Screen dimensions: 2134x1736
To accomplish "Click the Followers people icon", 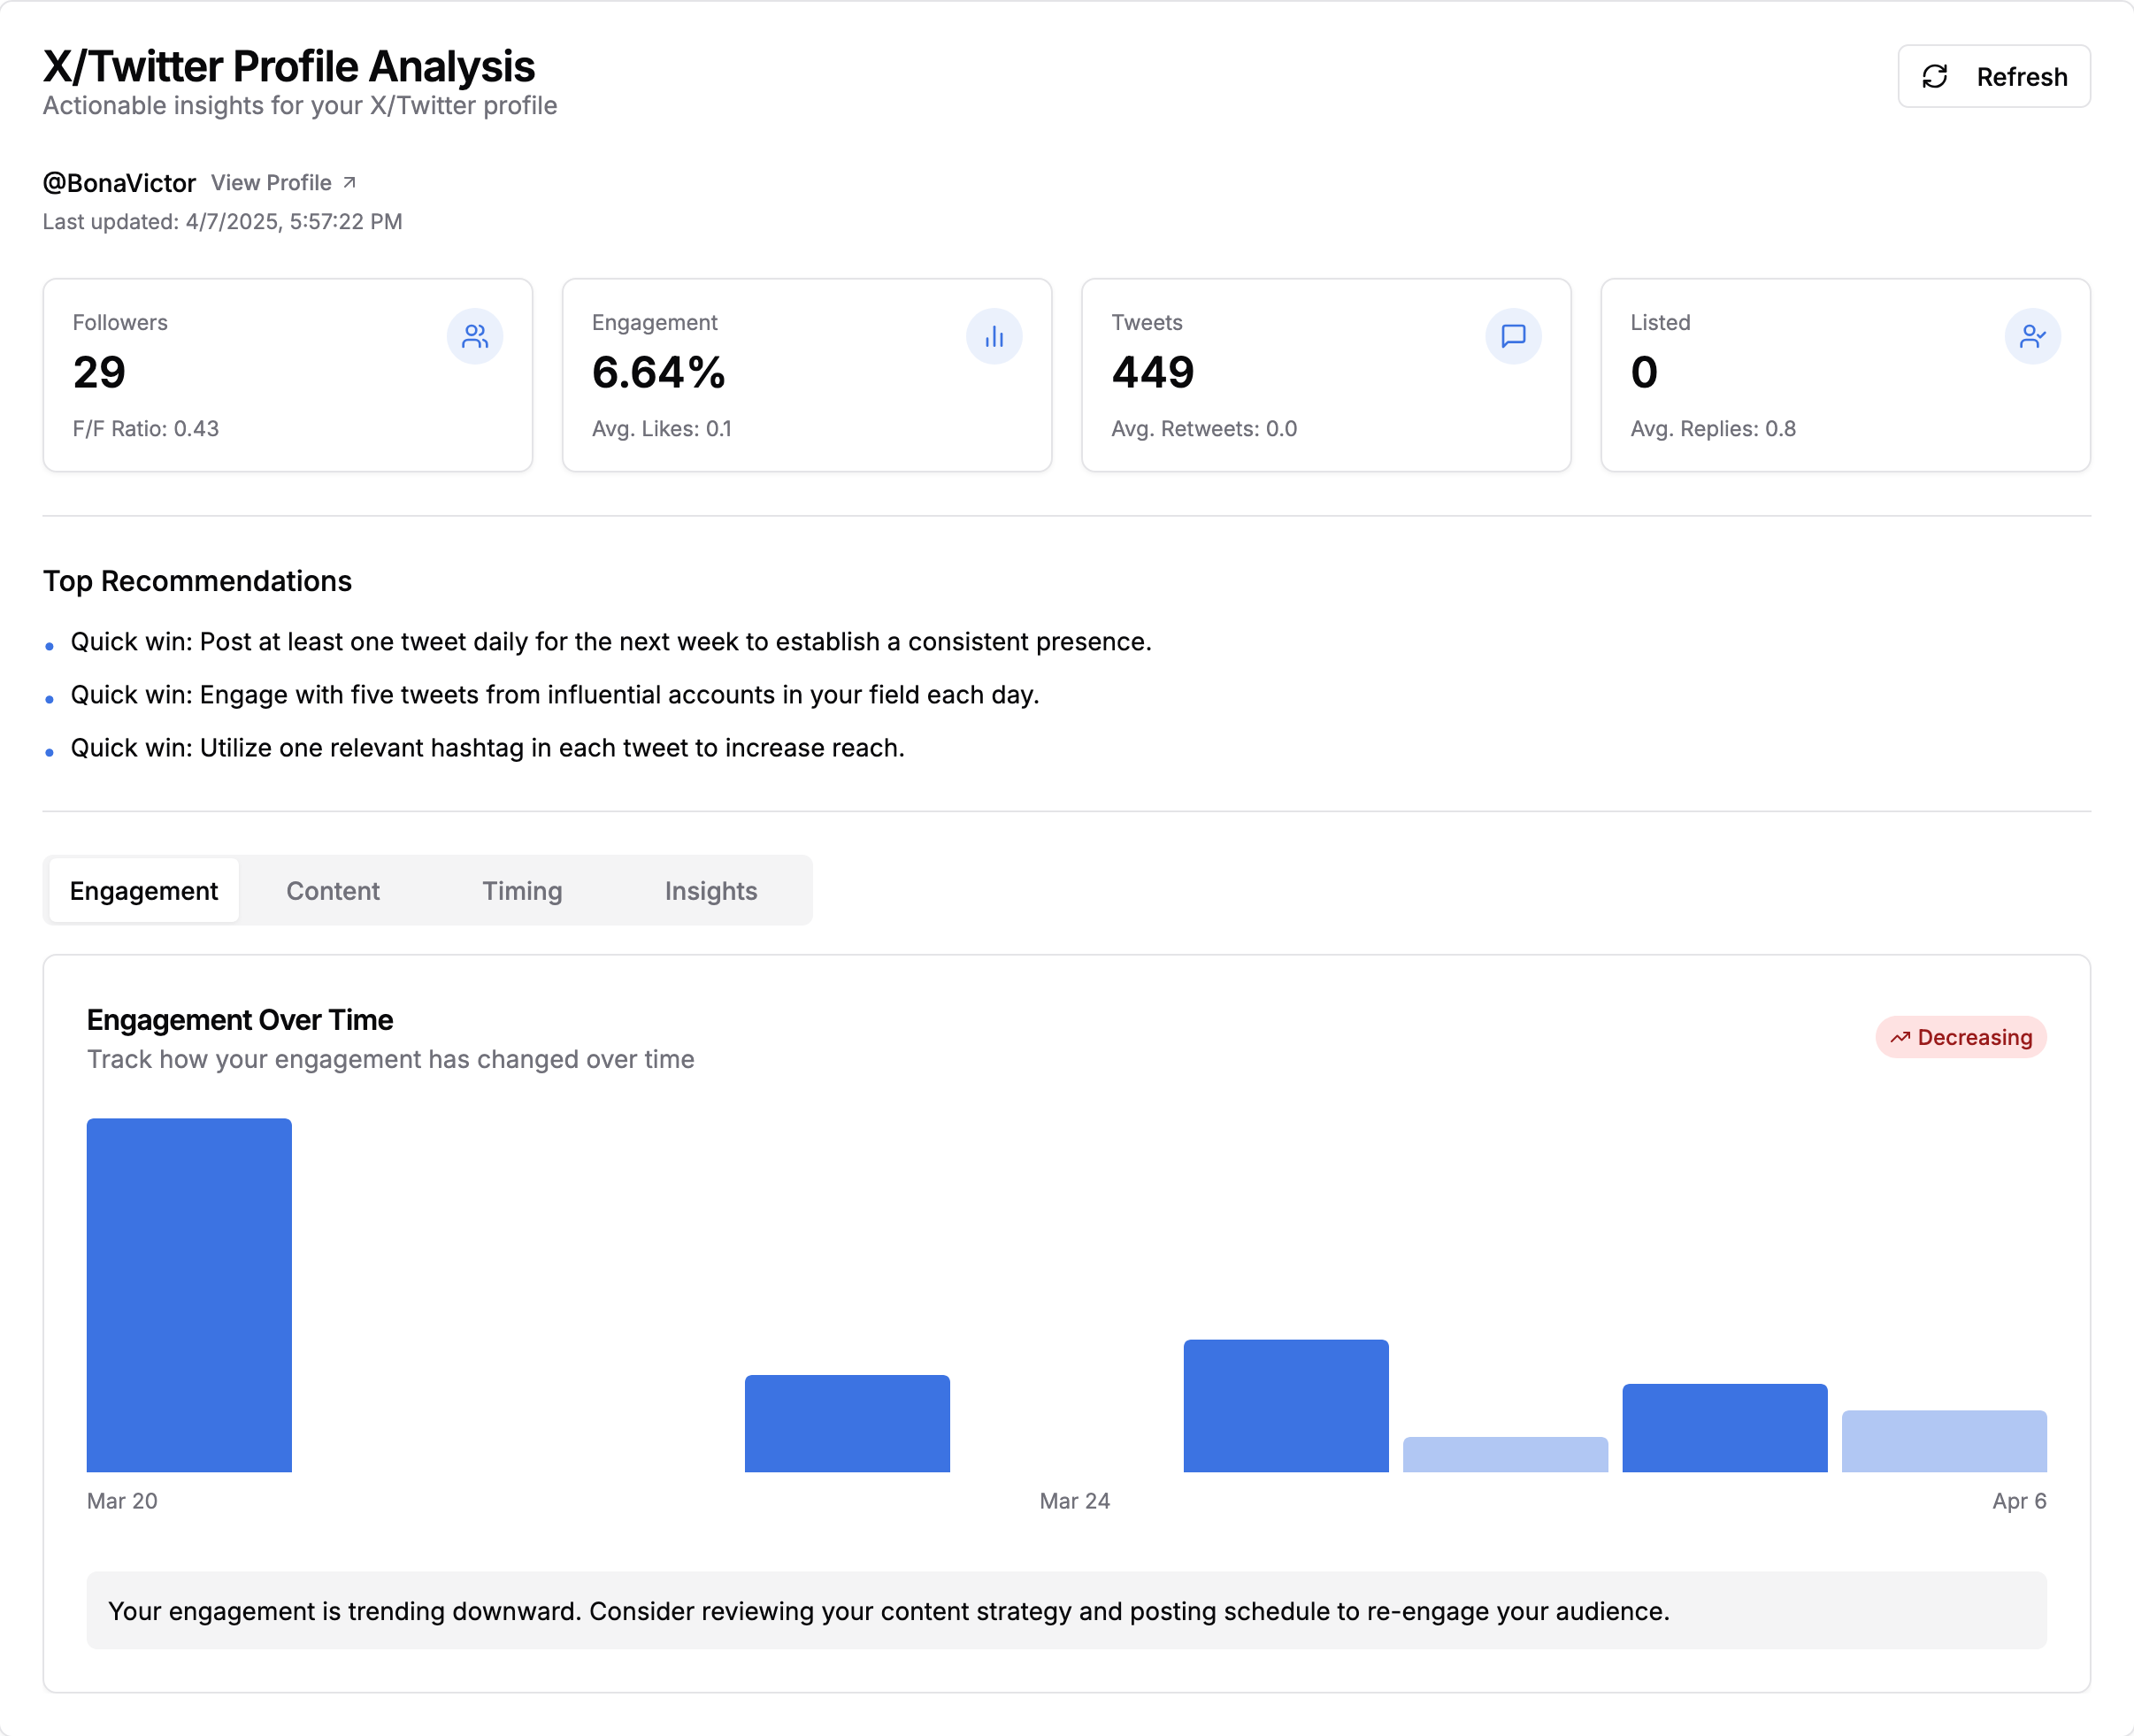I will coord(474,336).
